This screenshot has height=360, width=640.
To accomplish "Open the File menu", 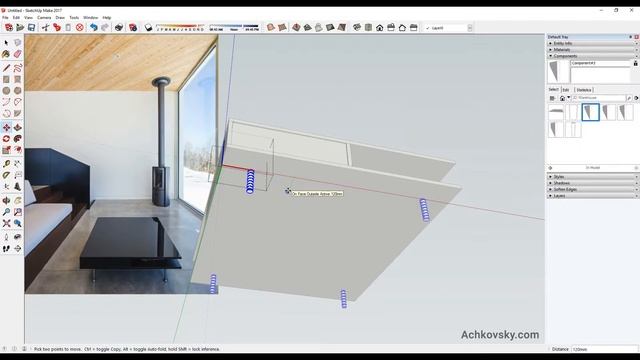I will coord(5,18).
